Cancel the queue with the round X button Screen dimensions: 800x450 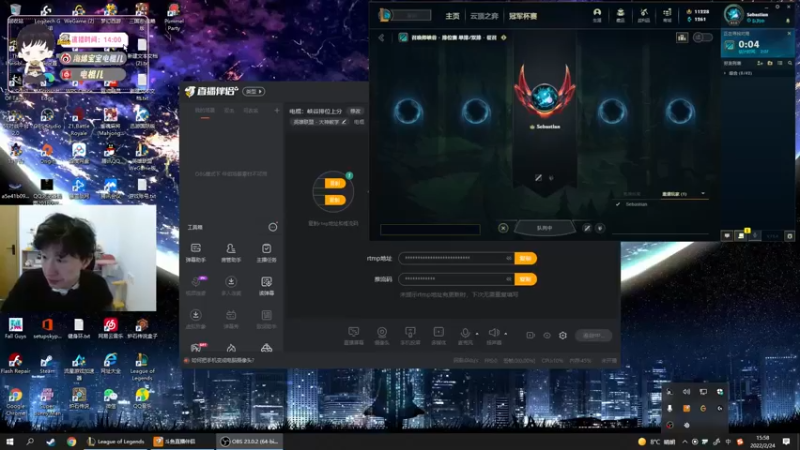coord(503,228)
